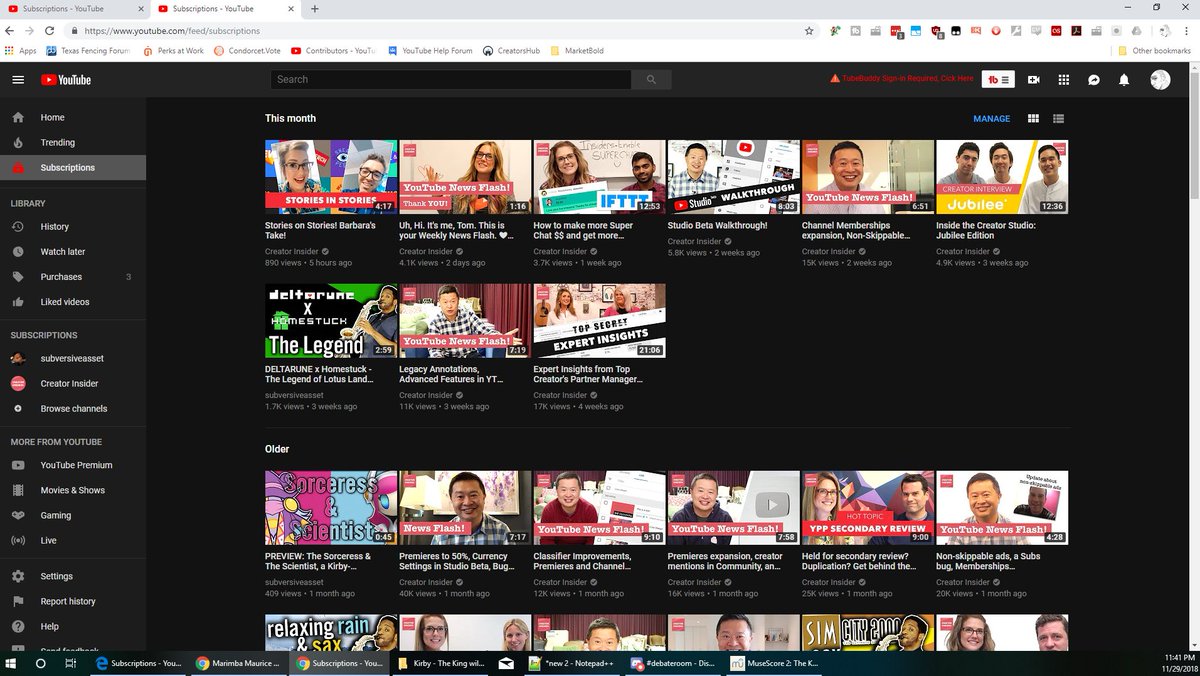1200x676 pixels.
Task: Open Cortana search circle on taskbar
Action: [x=41, y=663]
